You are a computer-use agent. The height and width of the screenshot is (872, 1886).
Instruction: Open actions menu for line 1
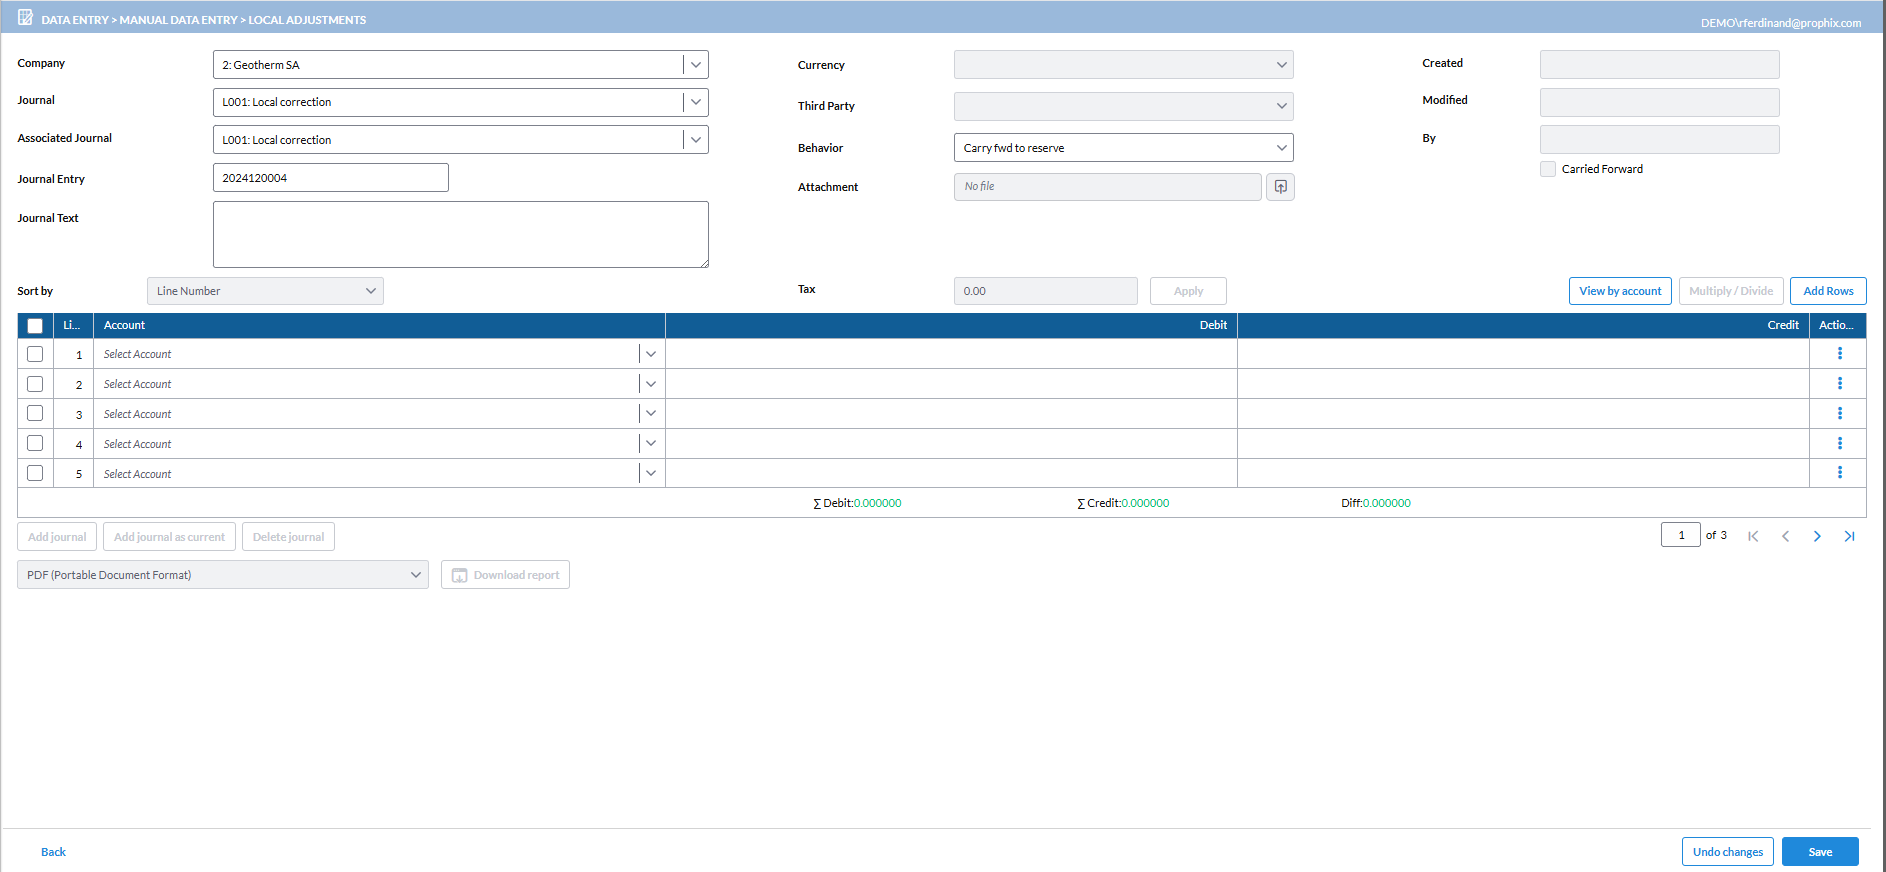pos(1839,354)
